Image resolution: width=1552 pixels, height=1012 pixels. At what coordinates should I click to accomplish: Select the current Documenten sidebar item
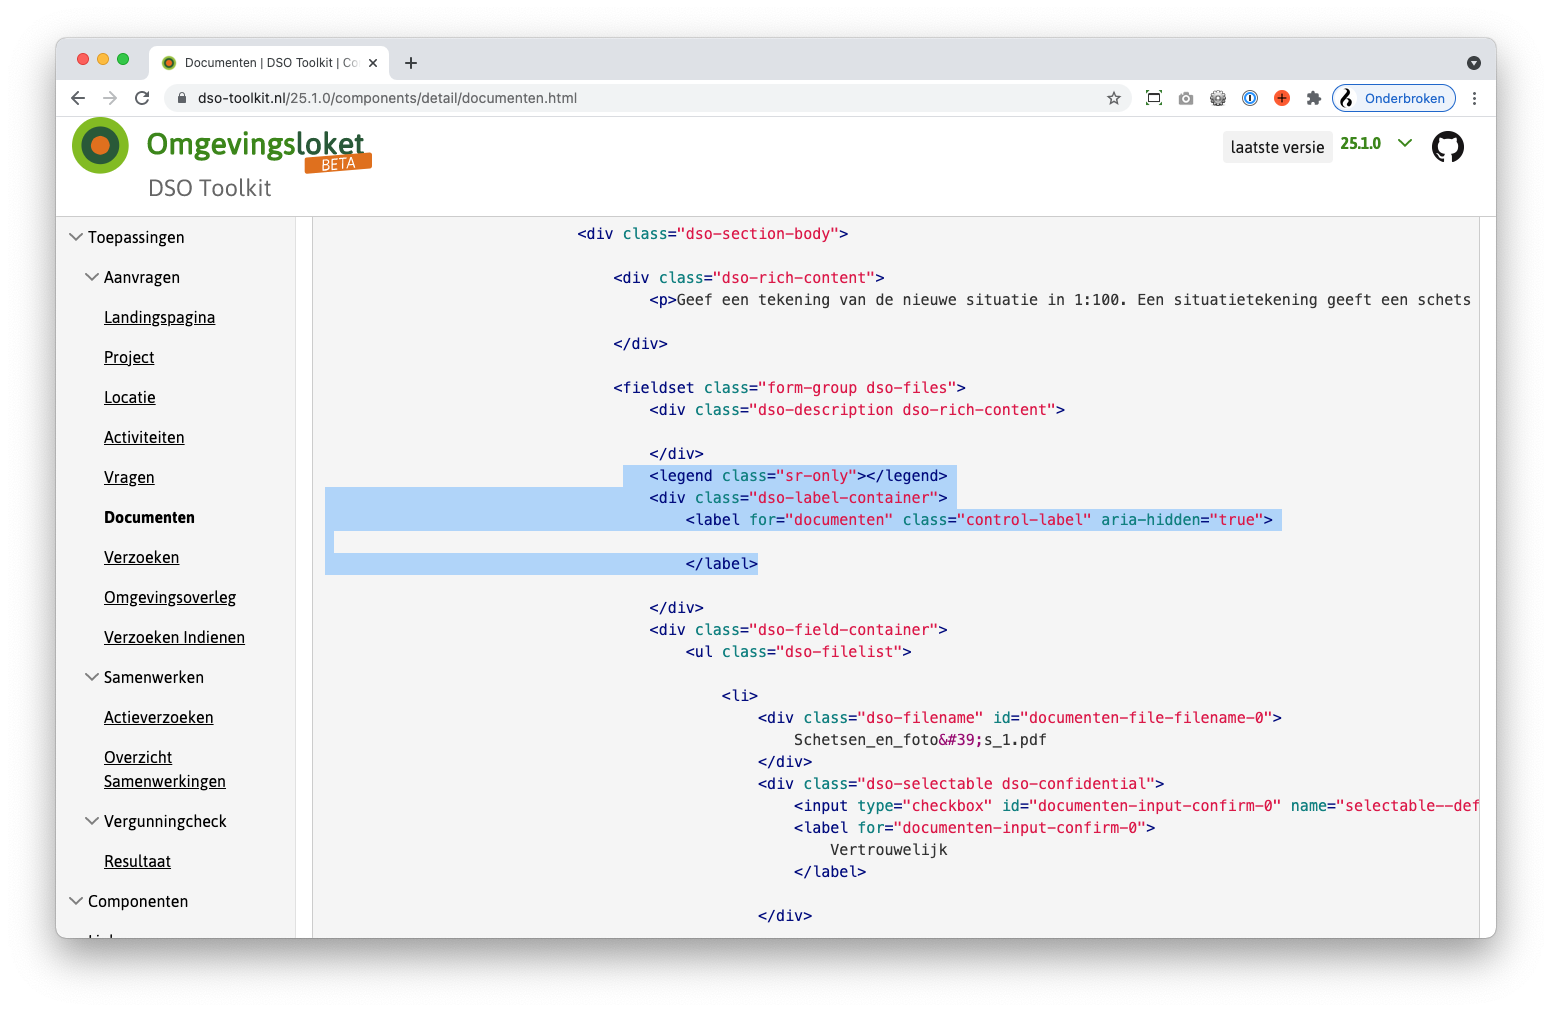tap(149, 517)
